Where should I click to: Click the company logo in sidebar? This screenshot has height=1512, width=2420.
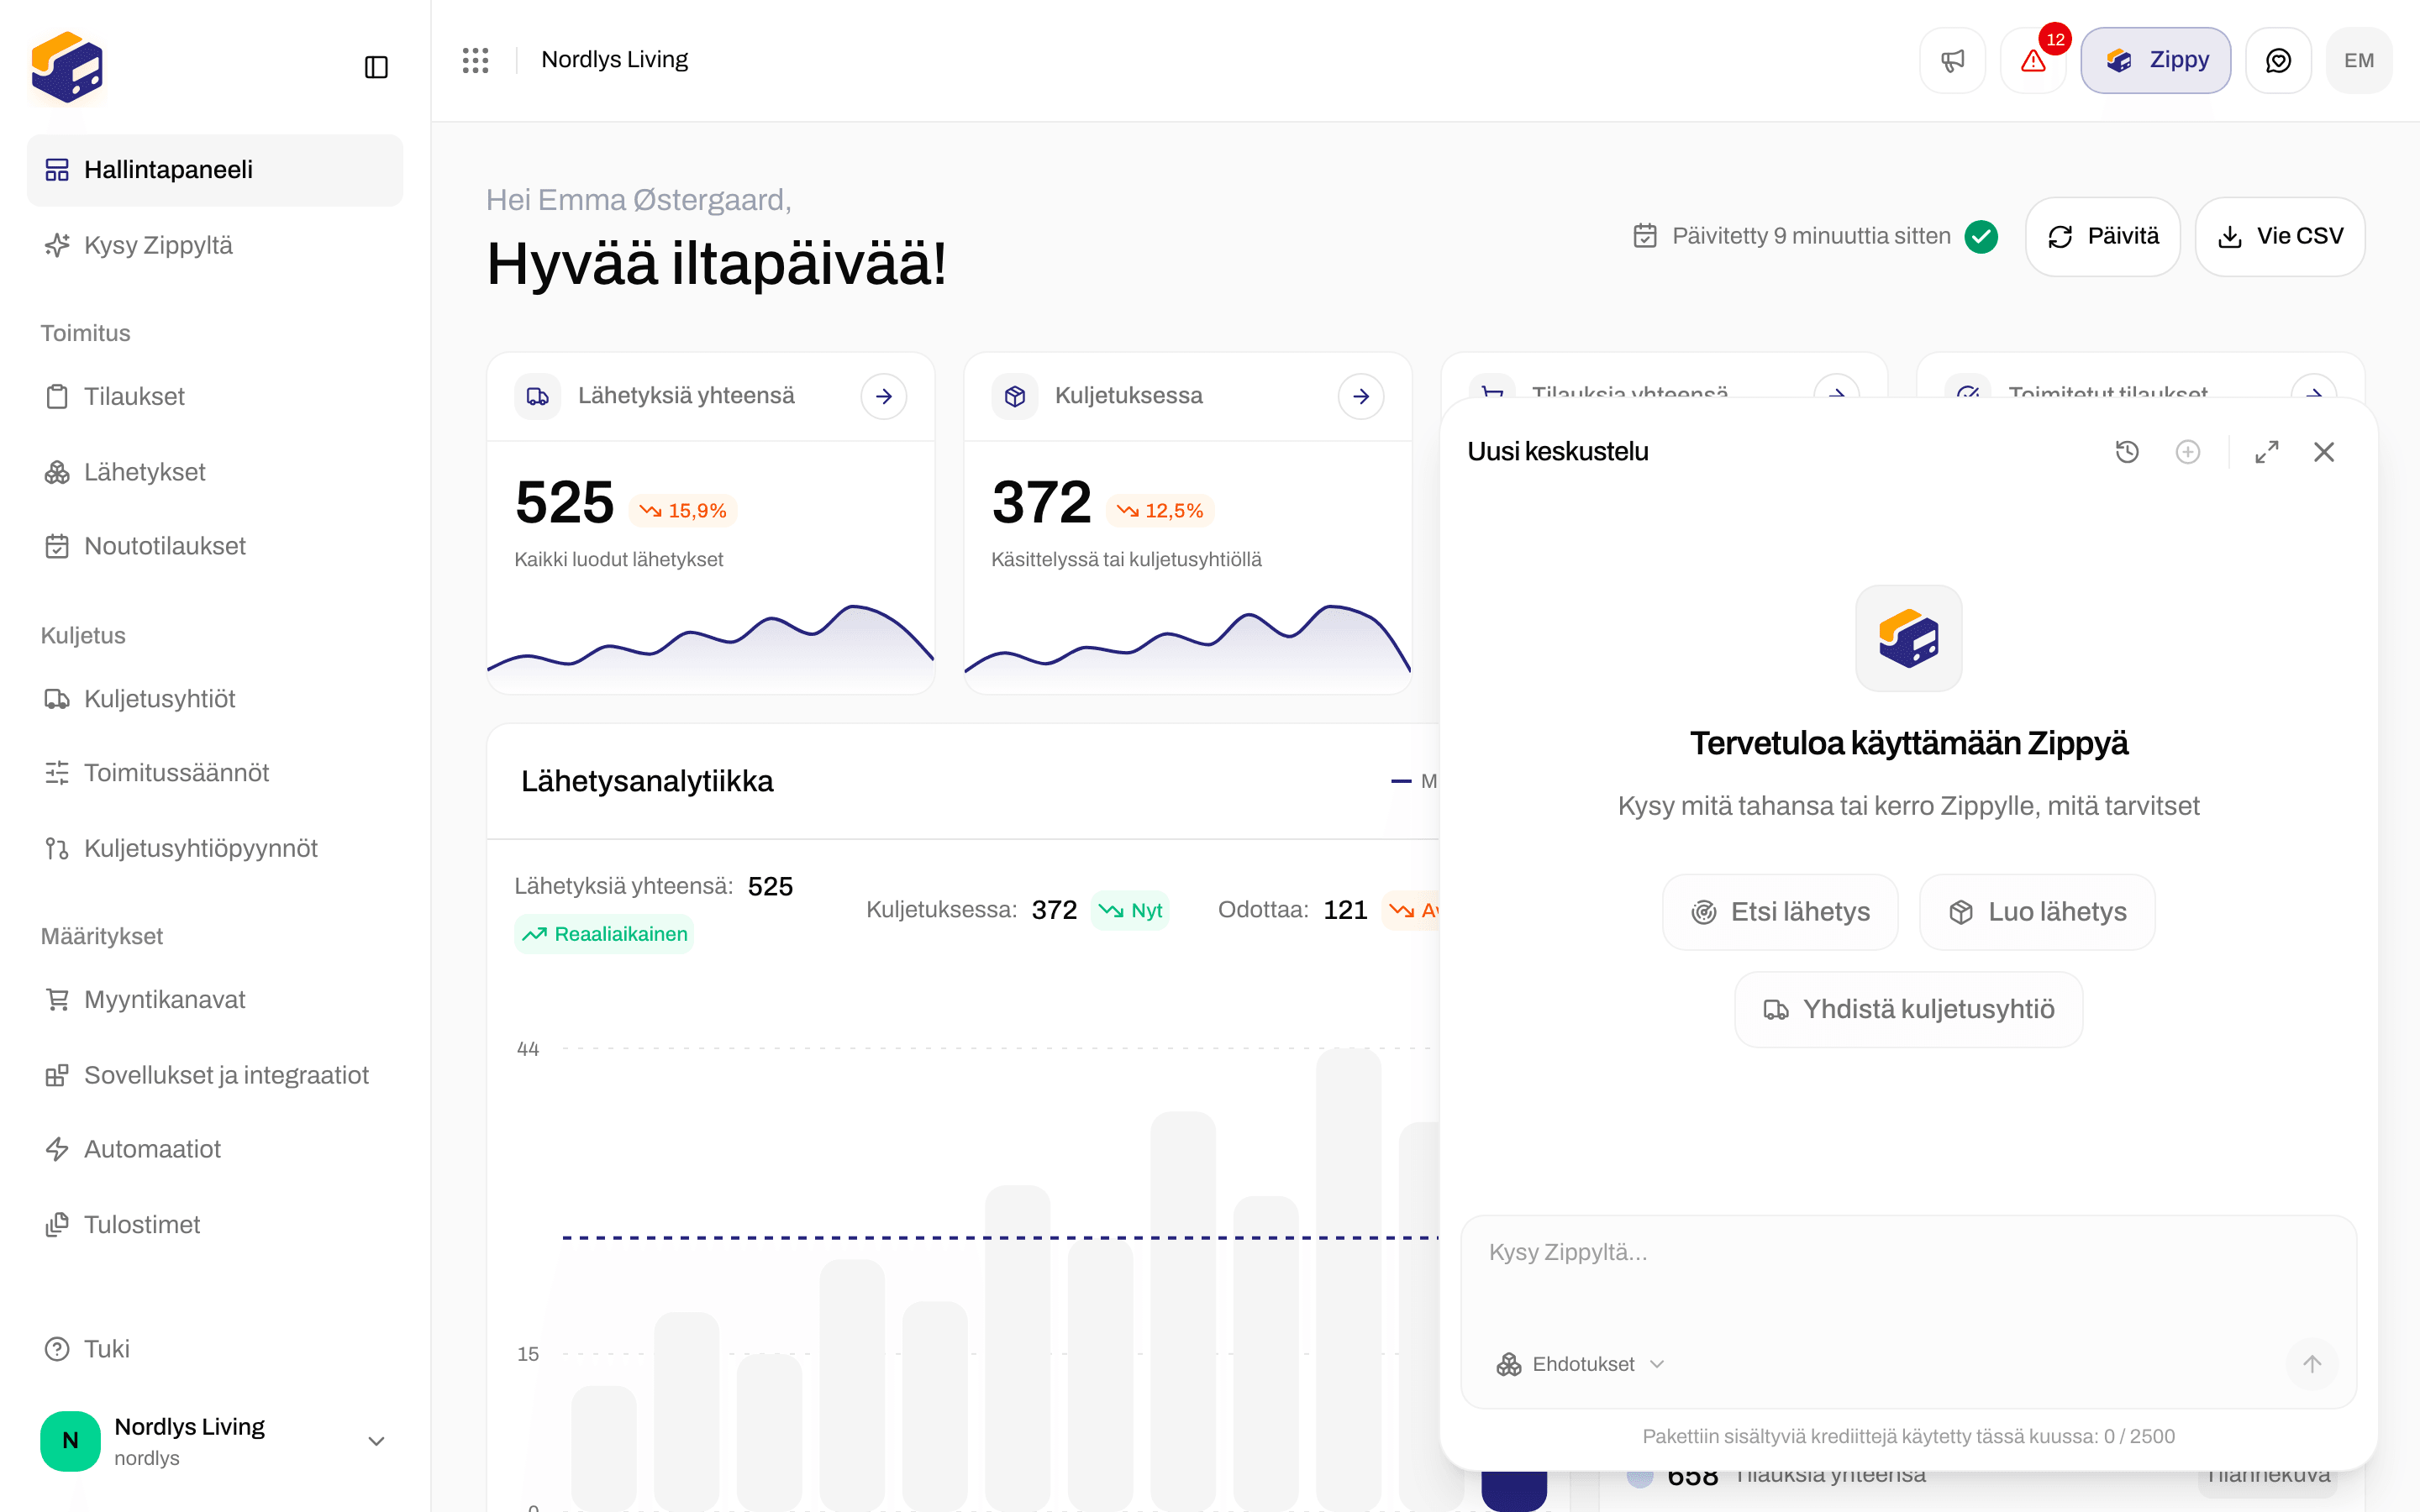pos(67,67)
